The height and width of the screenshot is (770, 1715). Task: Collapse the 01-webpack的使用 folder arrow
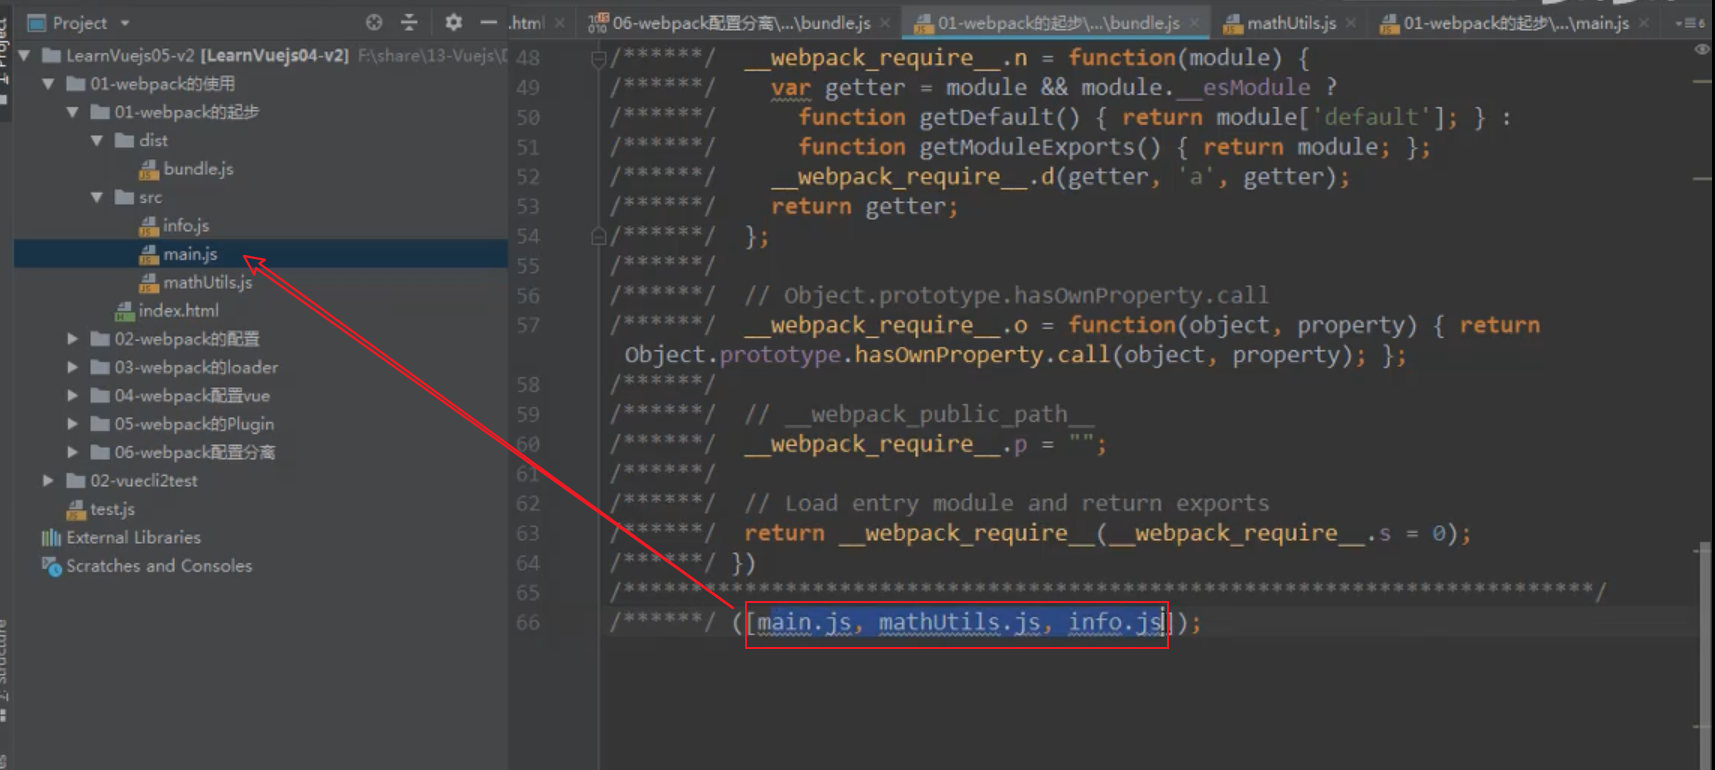[x=48, y=84]
